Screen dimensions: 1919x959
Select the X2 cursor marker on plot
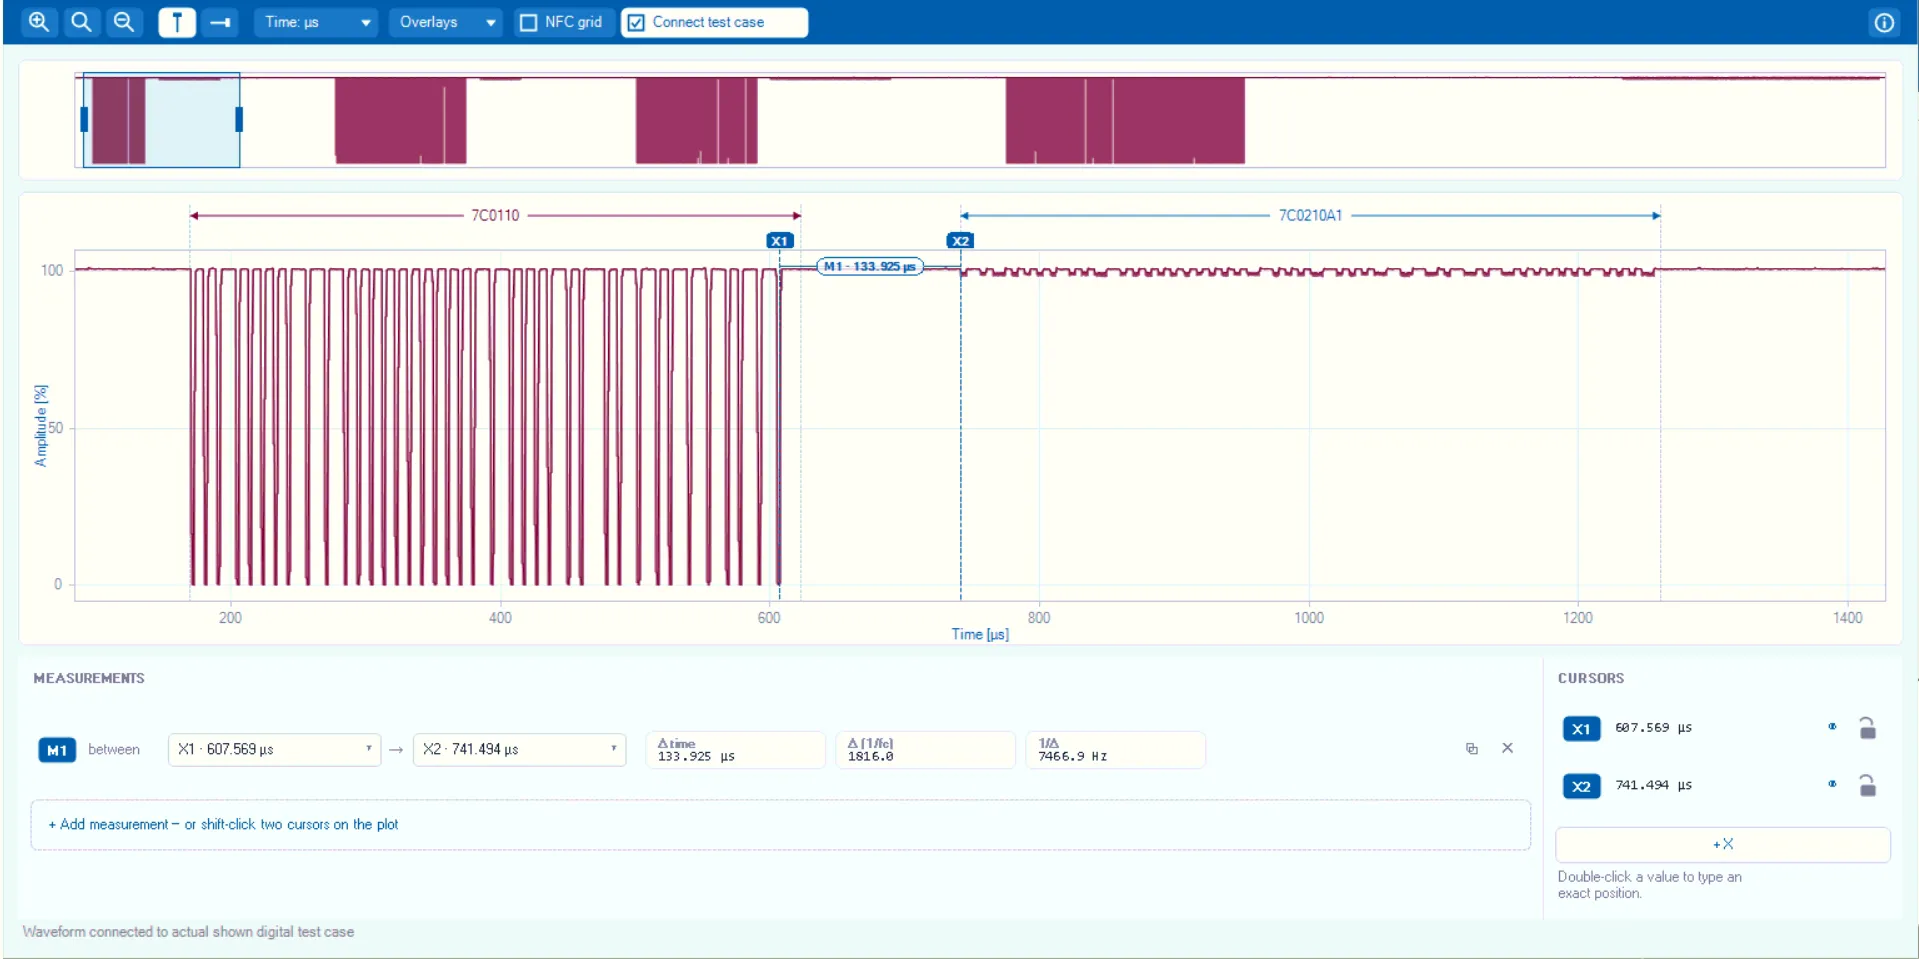[960, 241]
